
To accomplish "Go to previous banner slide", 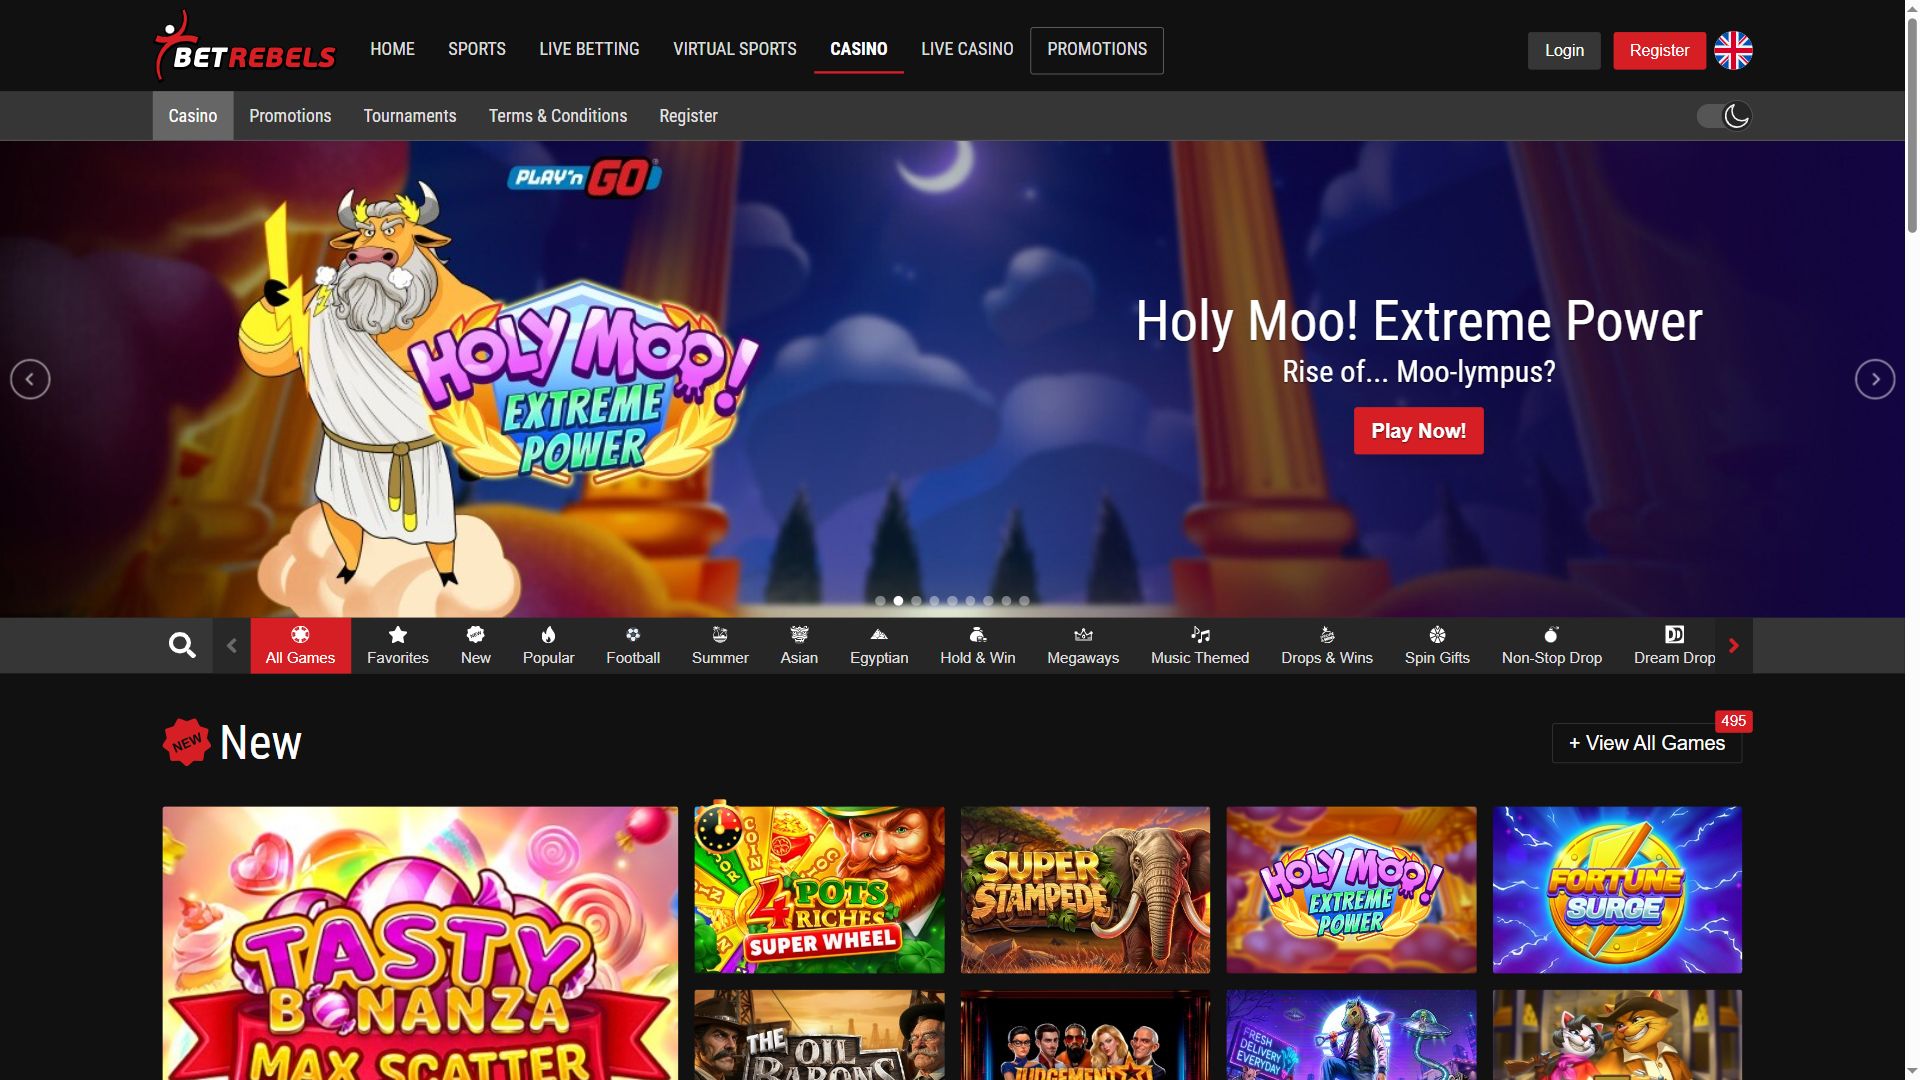I will click(x=30, y=379).
